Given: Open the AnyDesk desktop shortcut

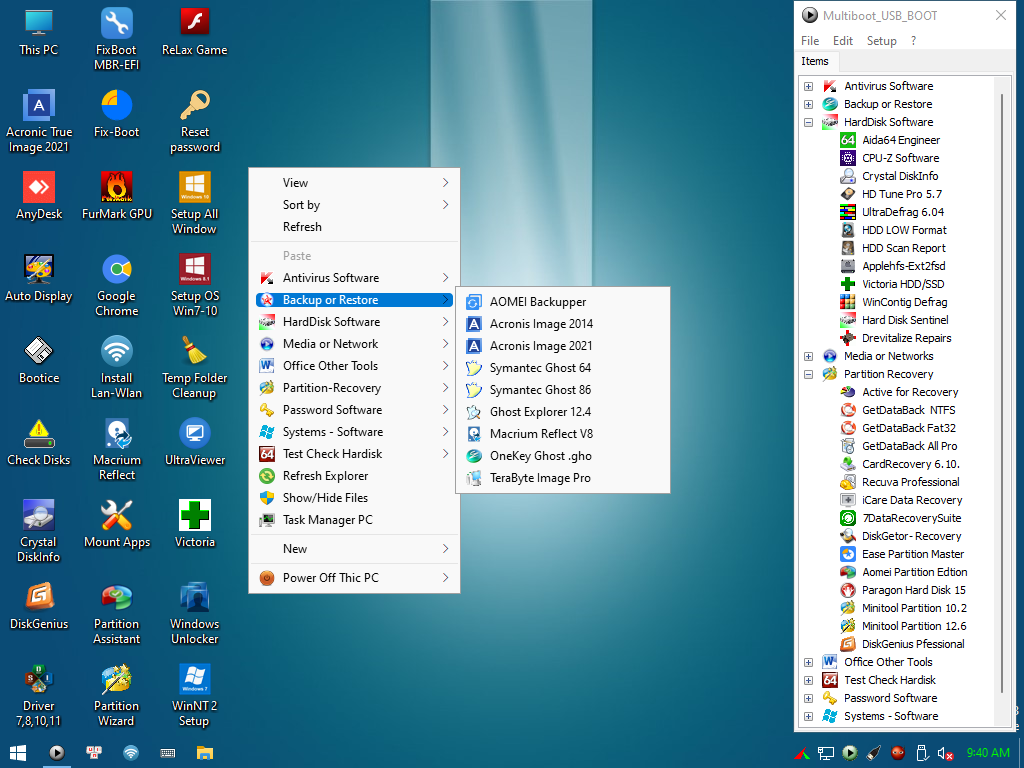Looking at the screenshot, I should tap(38, 188).
